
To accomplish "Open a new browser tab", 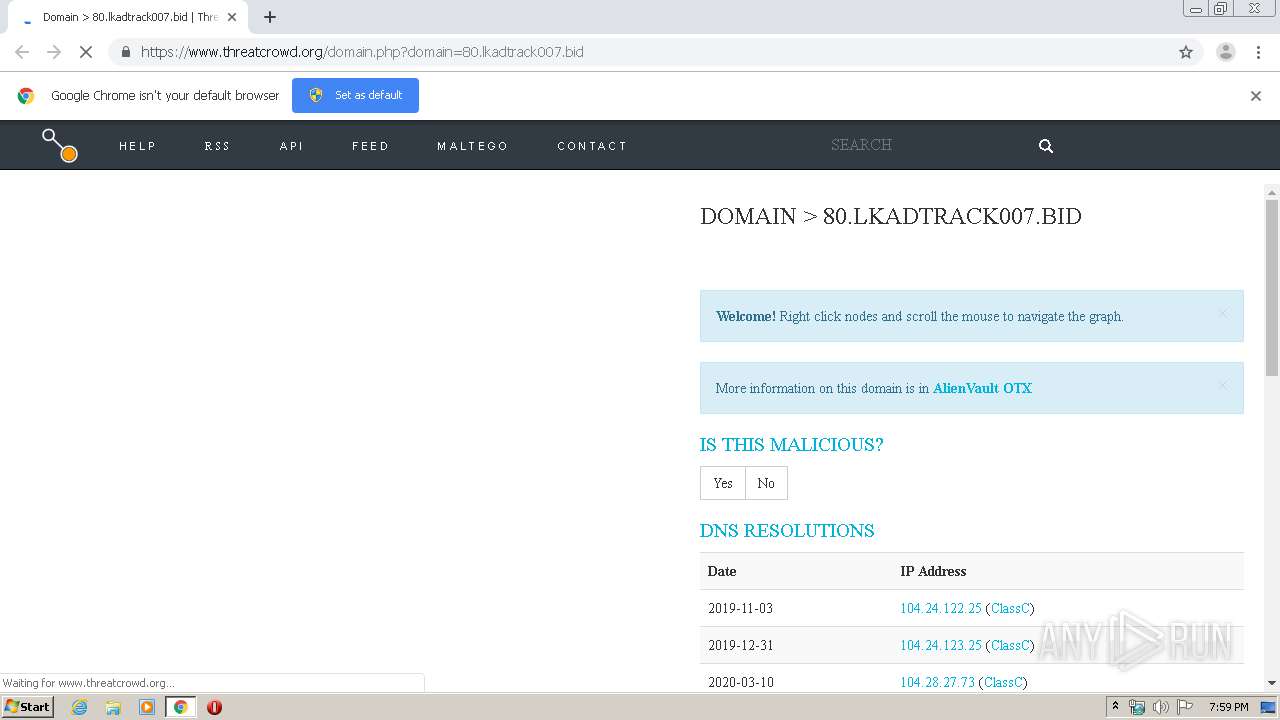I will 270,17.
